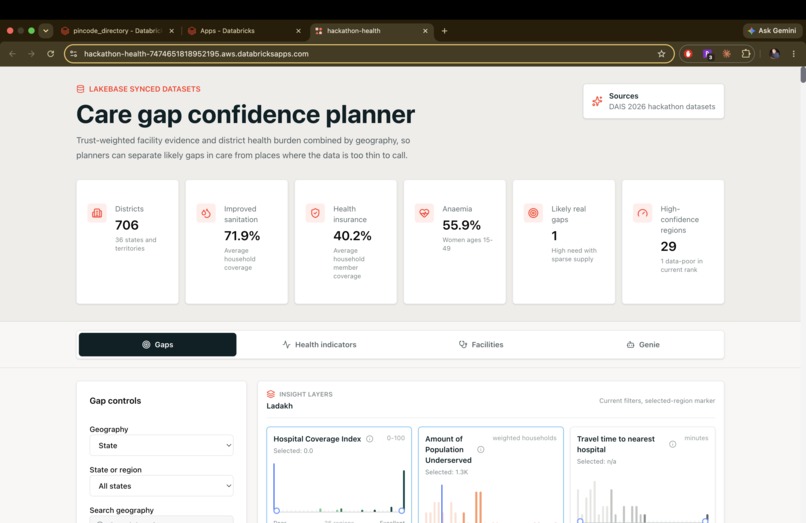Viewport: 806px width, 523px height.
Task: Click the Gap controls heading
Action: point(115,401)
